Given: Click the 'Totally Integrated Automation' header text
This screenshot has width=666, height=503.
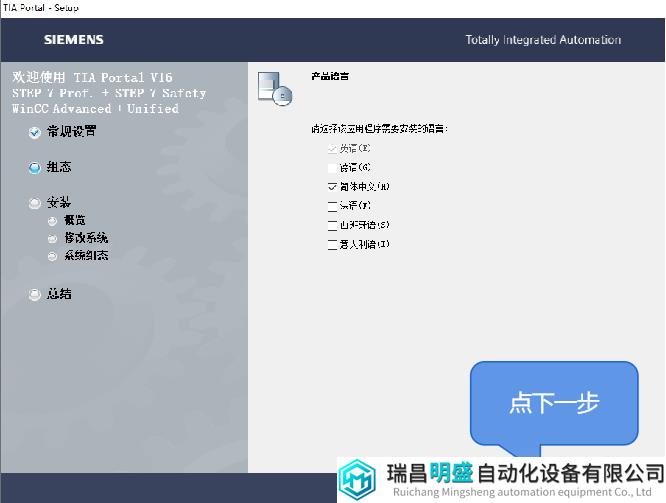Looking at the screenshot, I should point(543,40).
